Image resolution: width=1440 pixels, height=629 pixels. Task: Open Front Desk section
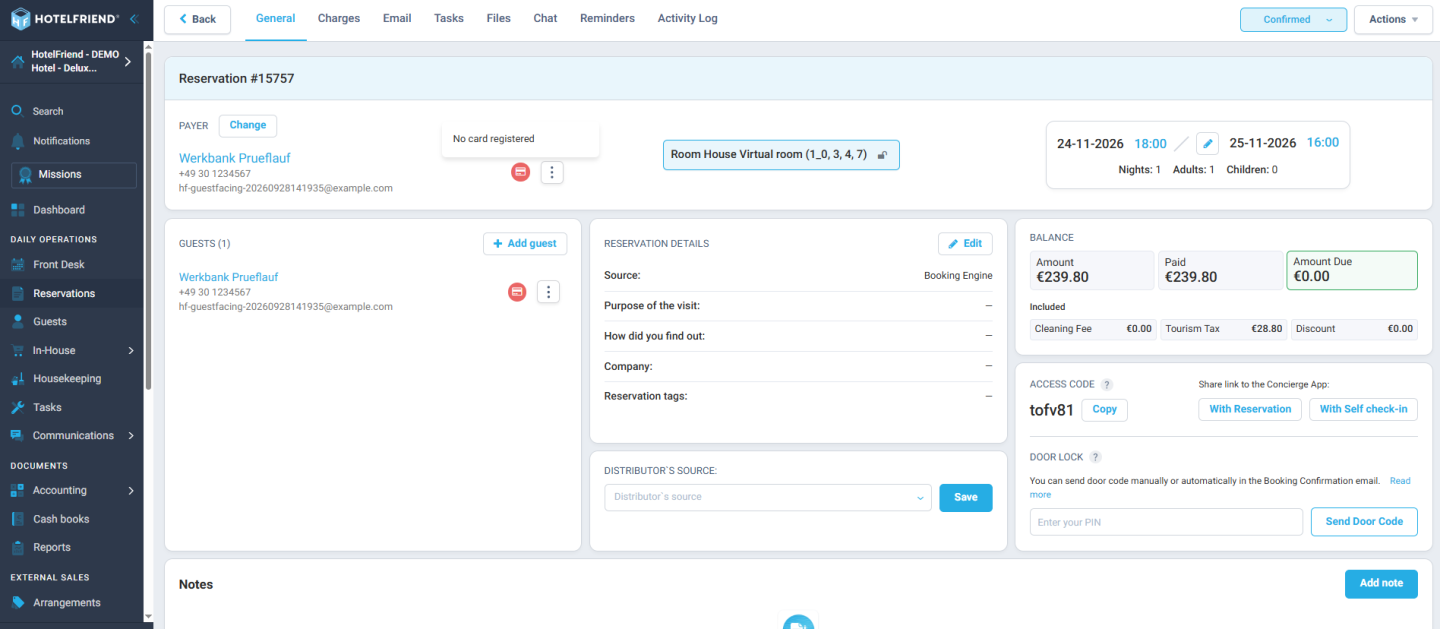59,265
